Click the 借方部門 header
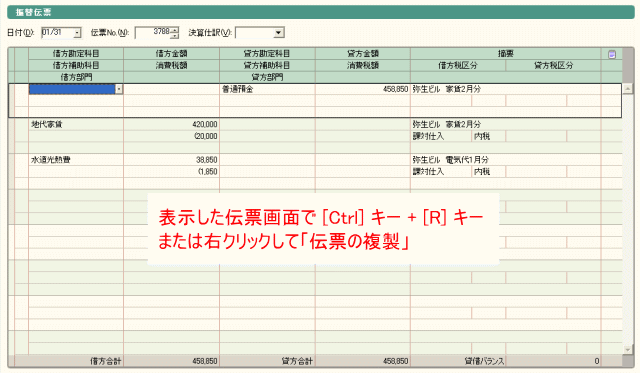Screen dimensions: 640x373 (76, 77)
